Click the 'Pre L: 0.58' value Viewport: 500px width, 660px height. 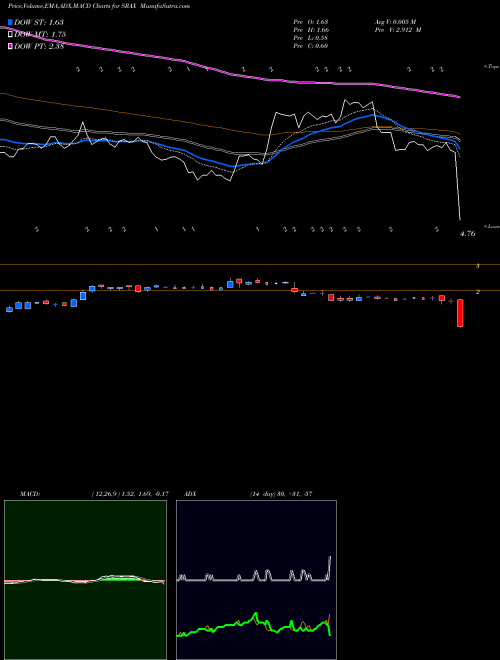[x=311, y=38]
